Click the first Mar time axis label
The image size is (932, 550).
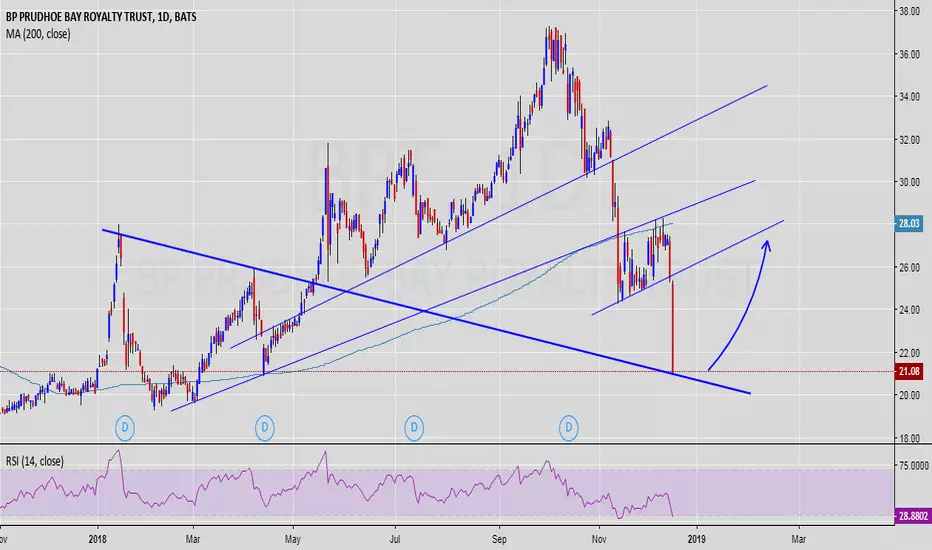click(193, 539)
